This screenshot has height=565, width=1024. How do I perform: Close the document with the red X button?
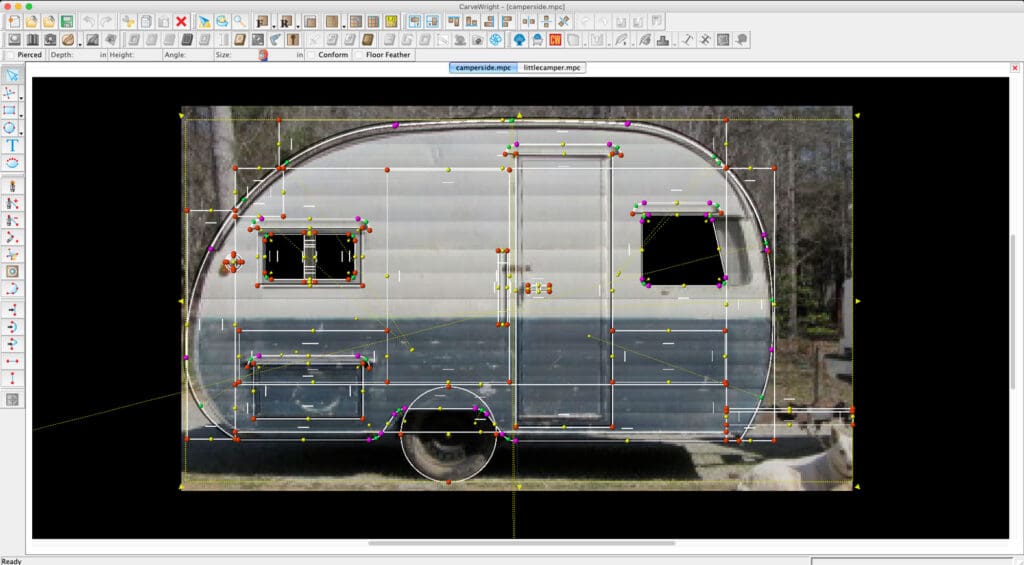(1015, 68)
